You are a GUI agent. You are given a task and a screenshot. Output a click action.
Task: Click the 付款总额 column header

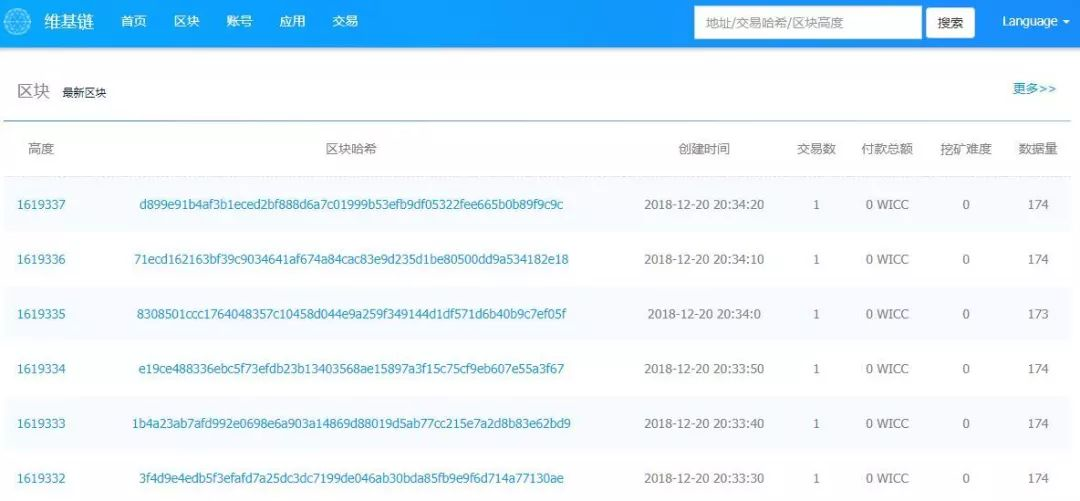tap(887, 149)
